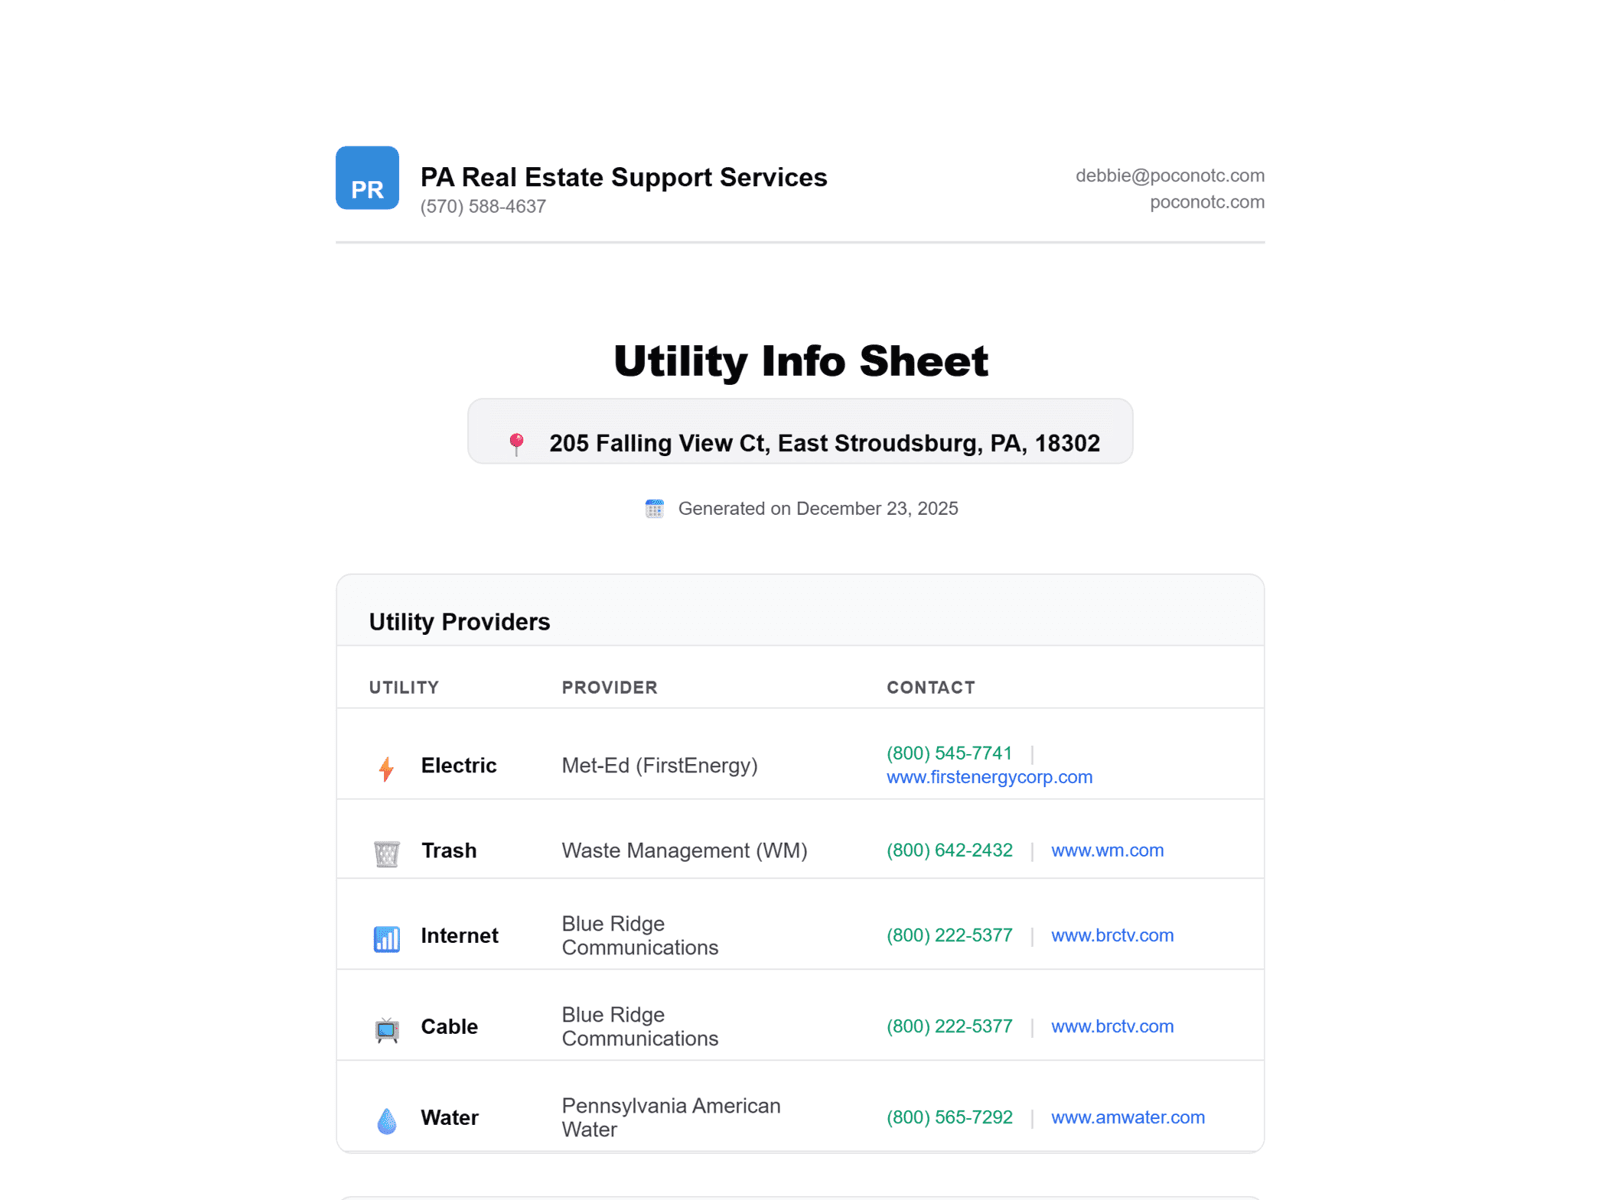Click the red map pin icon
The image size is (1600, 1200).
(x=517, y=443)
